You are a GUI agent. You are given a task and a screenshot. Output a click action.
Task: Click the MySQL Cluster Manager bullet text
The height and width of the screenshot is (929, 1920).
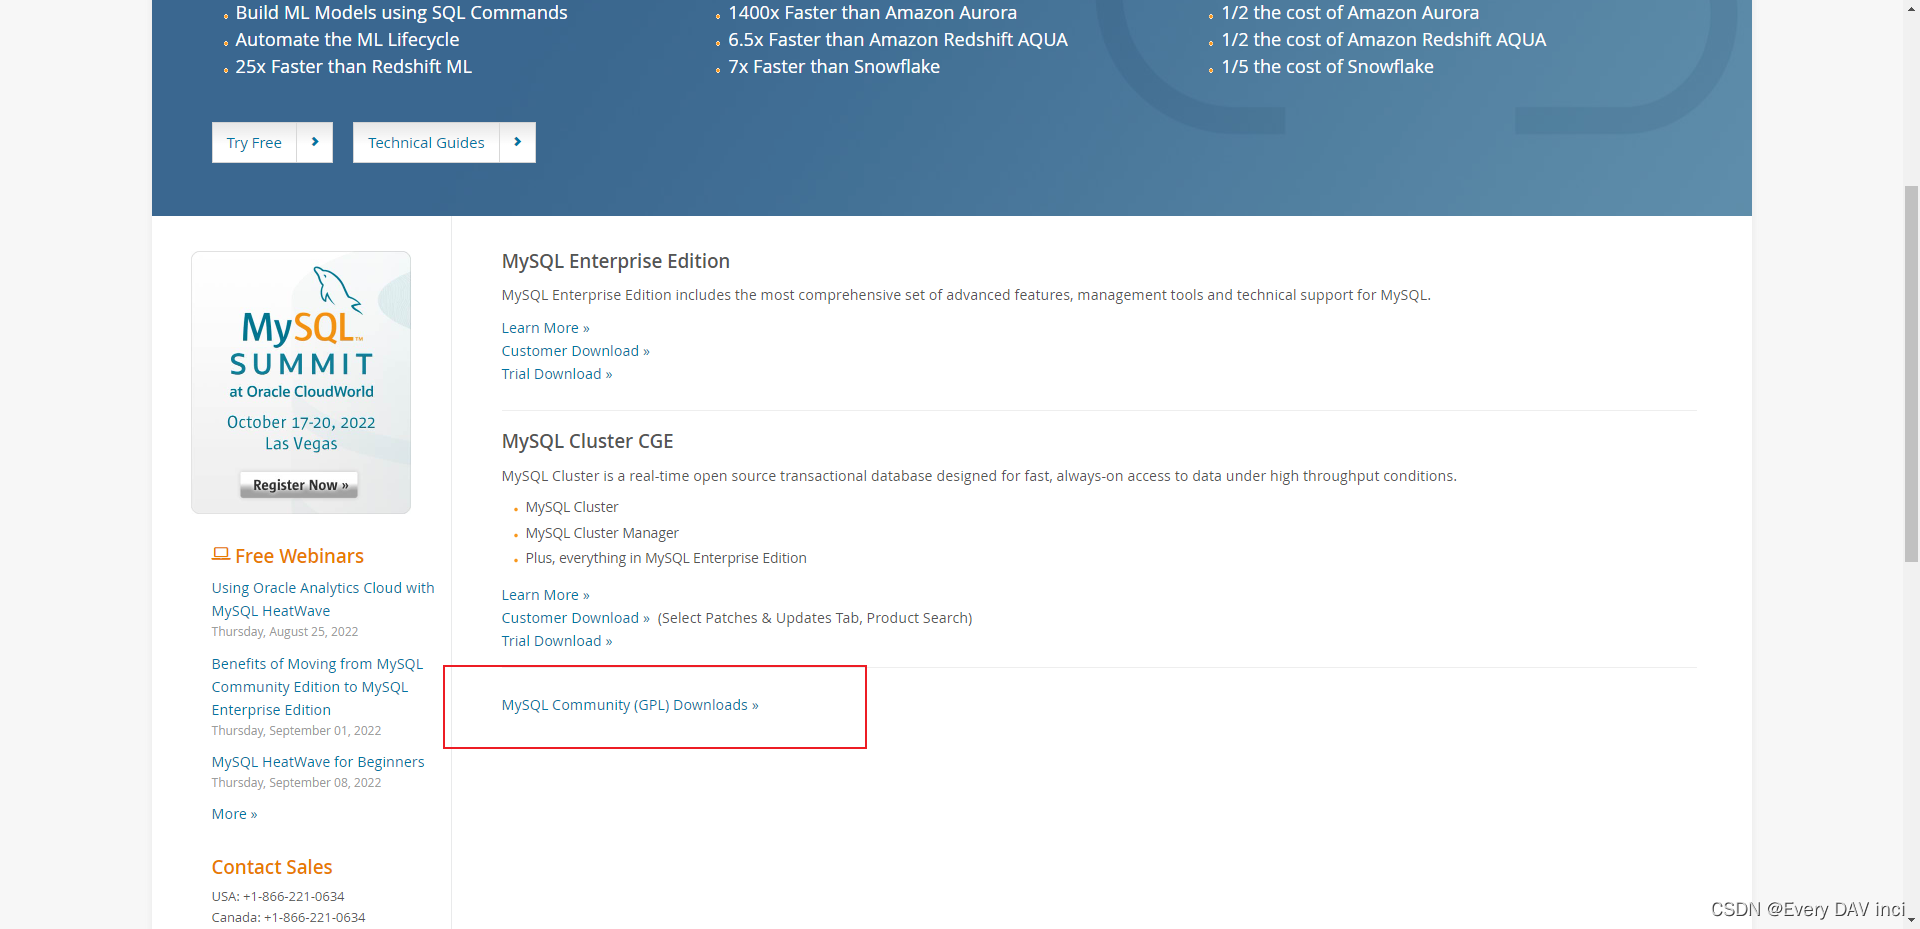click(602, 533)
